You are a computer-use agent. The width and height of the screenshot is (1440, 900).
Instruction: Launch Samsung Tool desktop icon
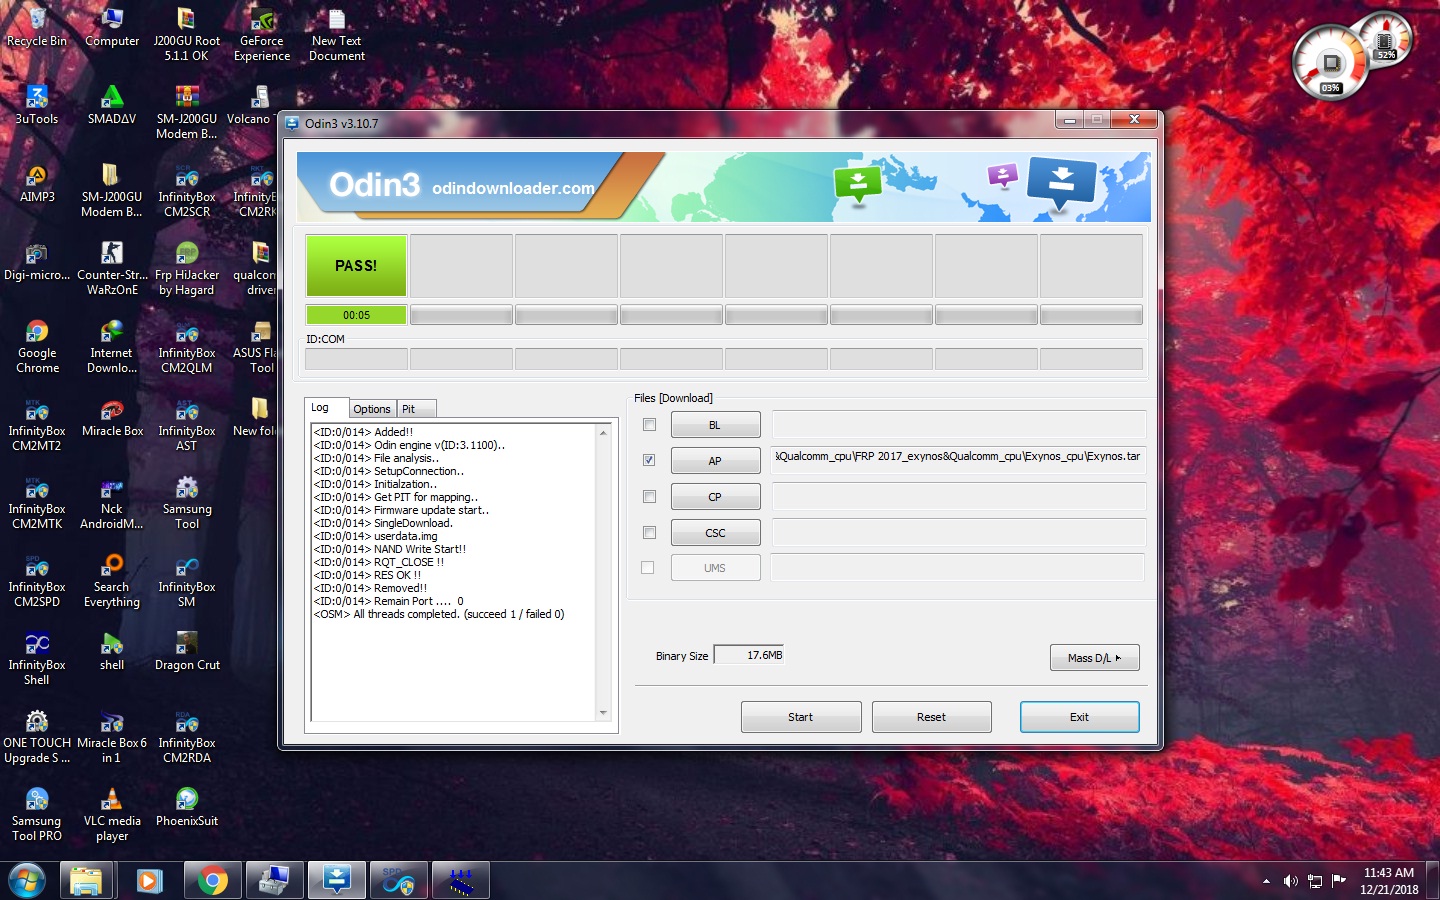(187, 502)
